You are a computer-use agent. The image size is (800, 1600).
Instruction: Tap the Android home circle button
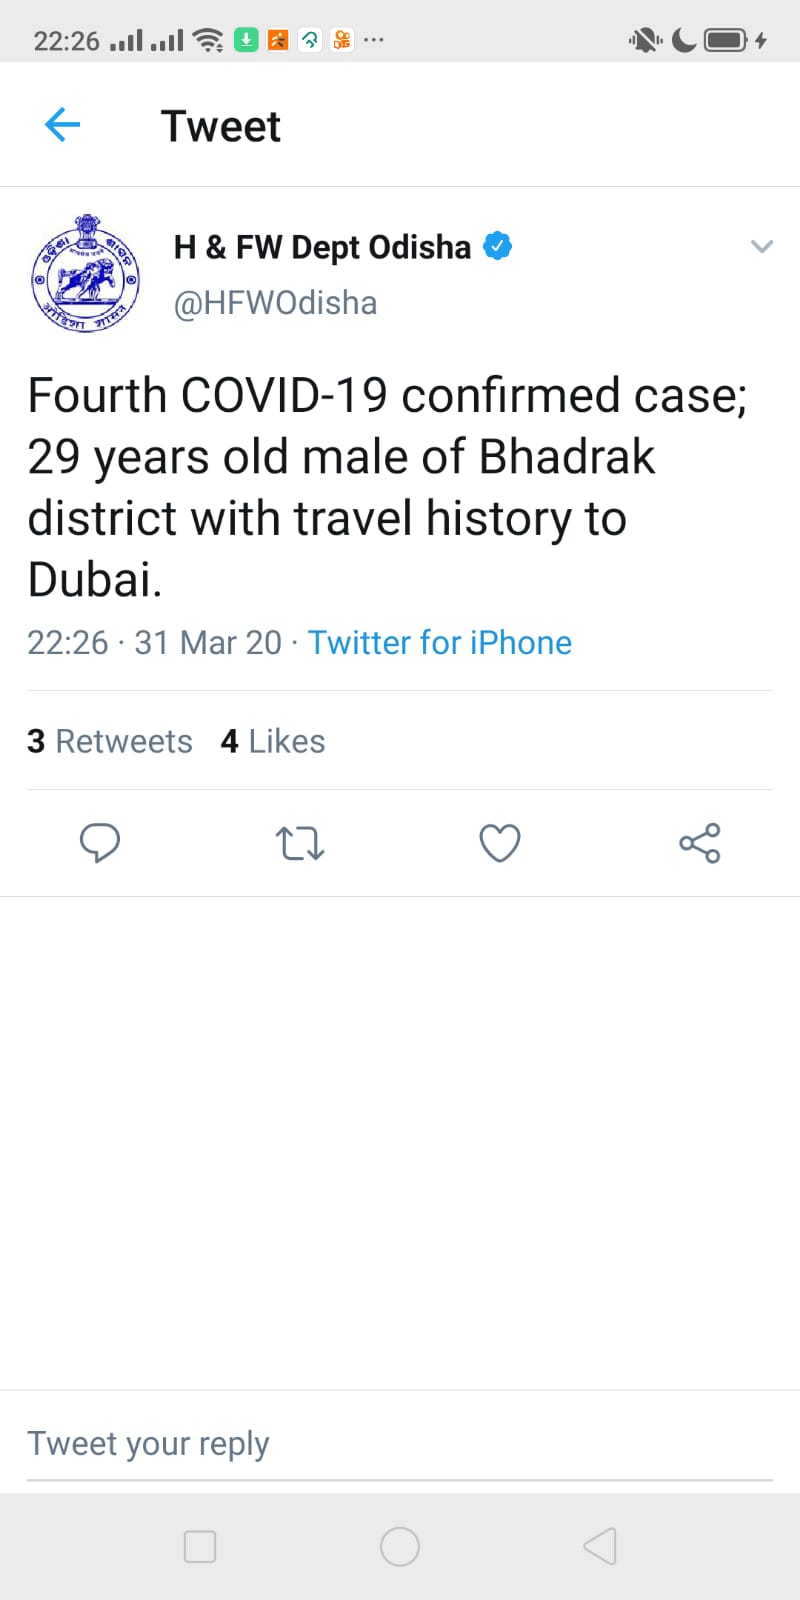click(400, 1546)
